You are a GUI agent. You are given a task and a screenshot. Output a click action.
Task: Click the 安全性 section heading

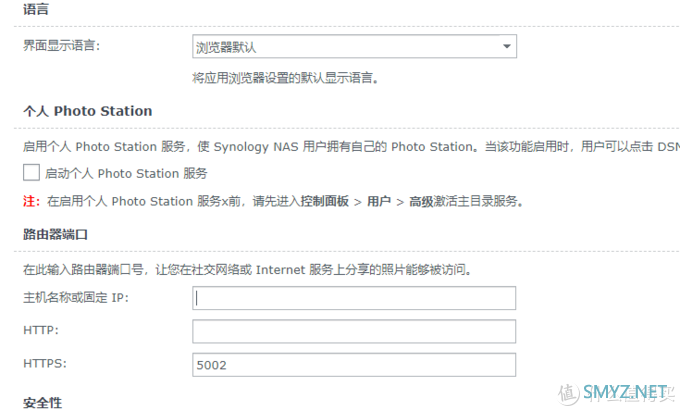[x=42, y=402]
